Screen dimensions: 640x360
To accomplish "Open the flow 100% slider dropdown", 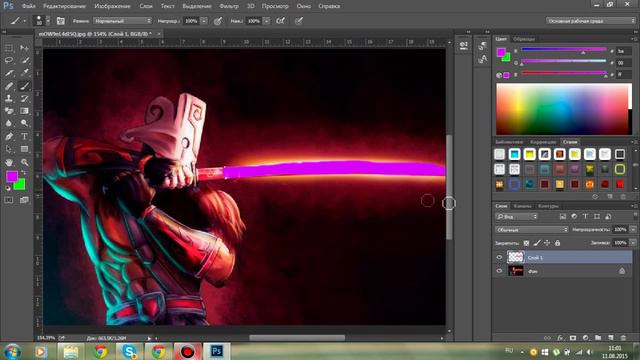I will 266,21.
